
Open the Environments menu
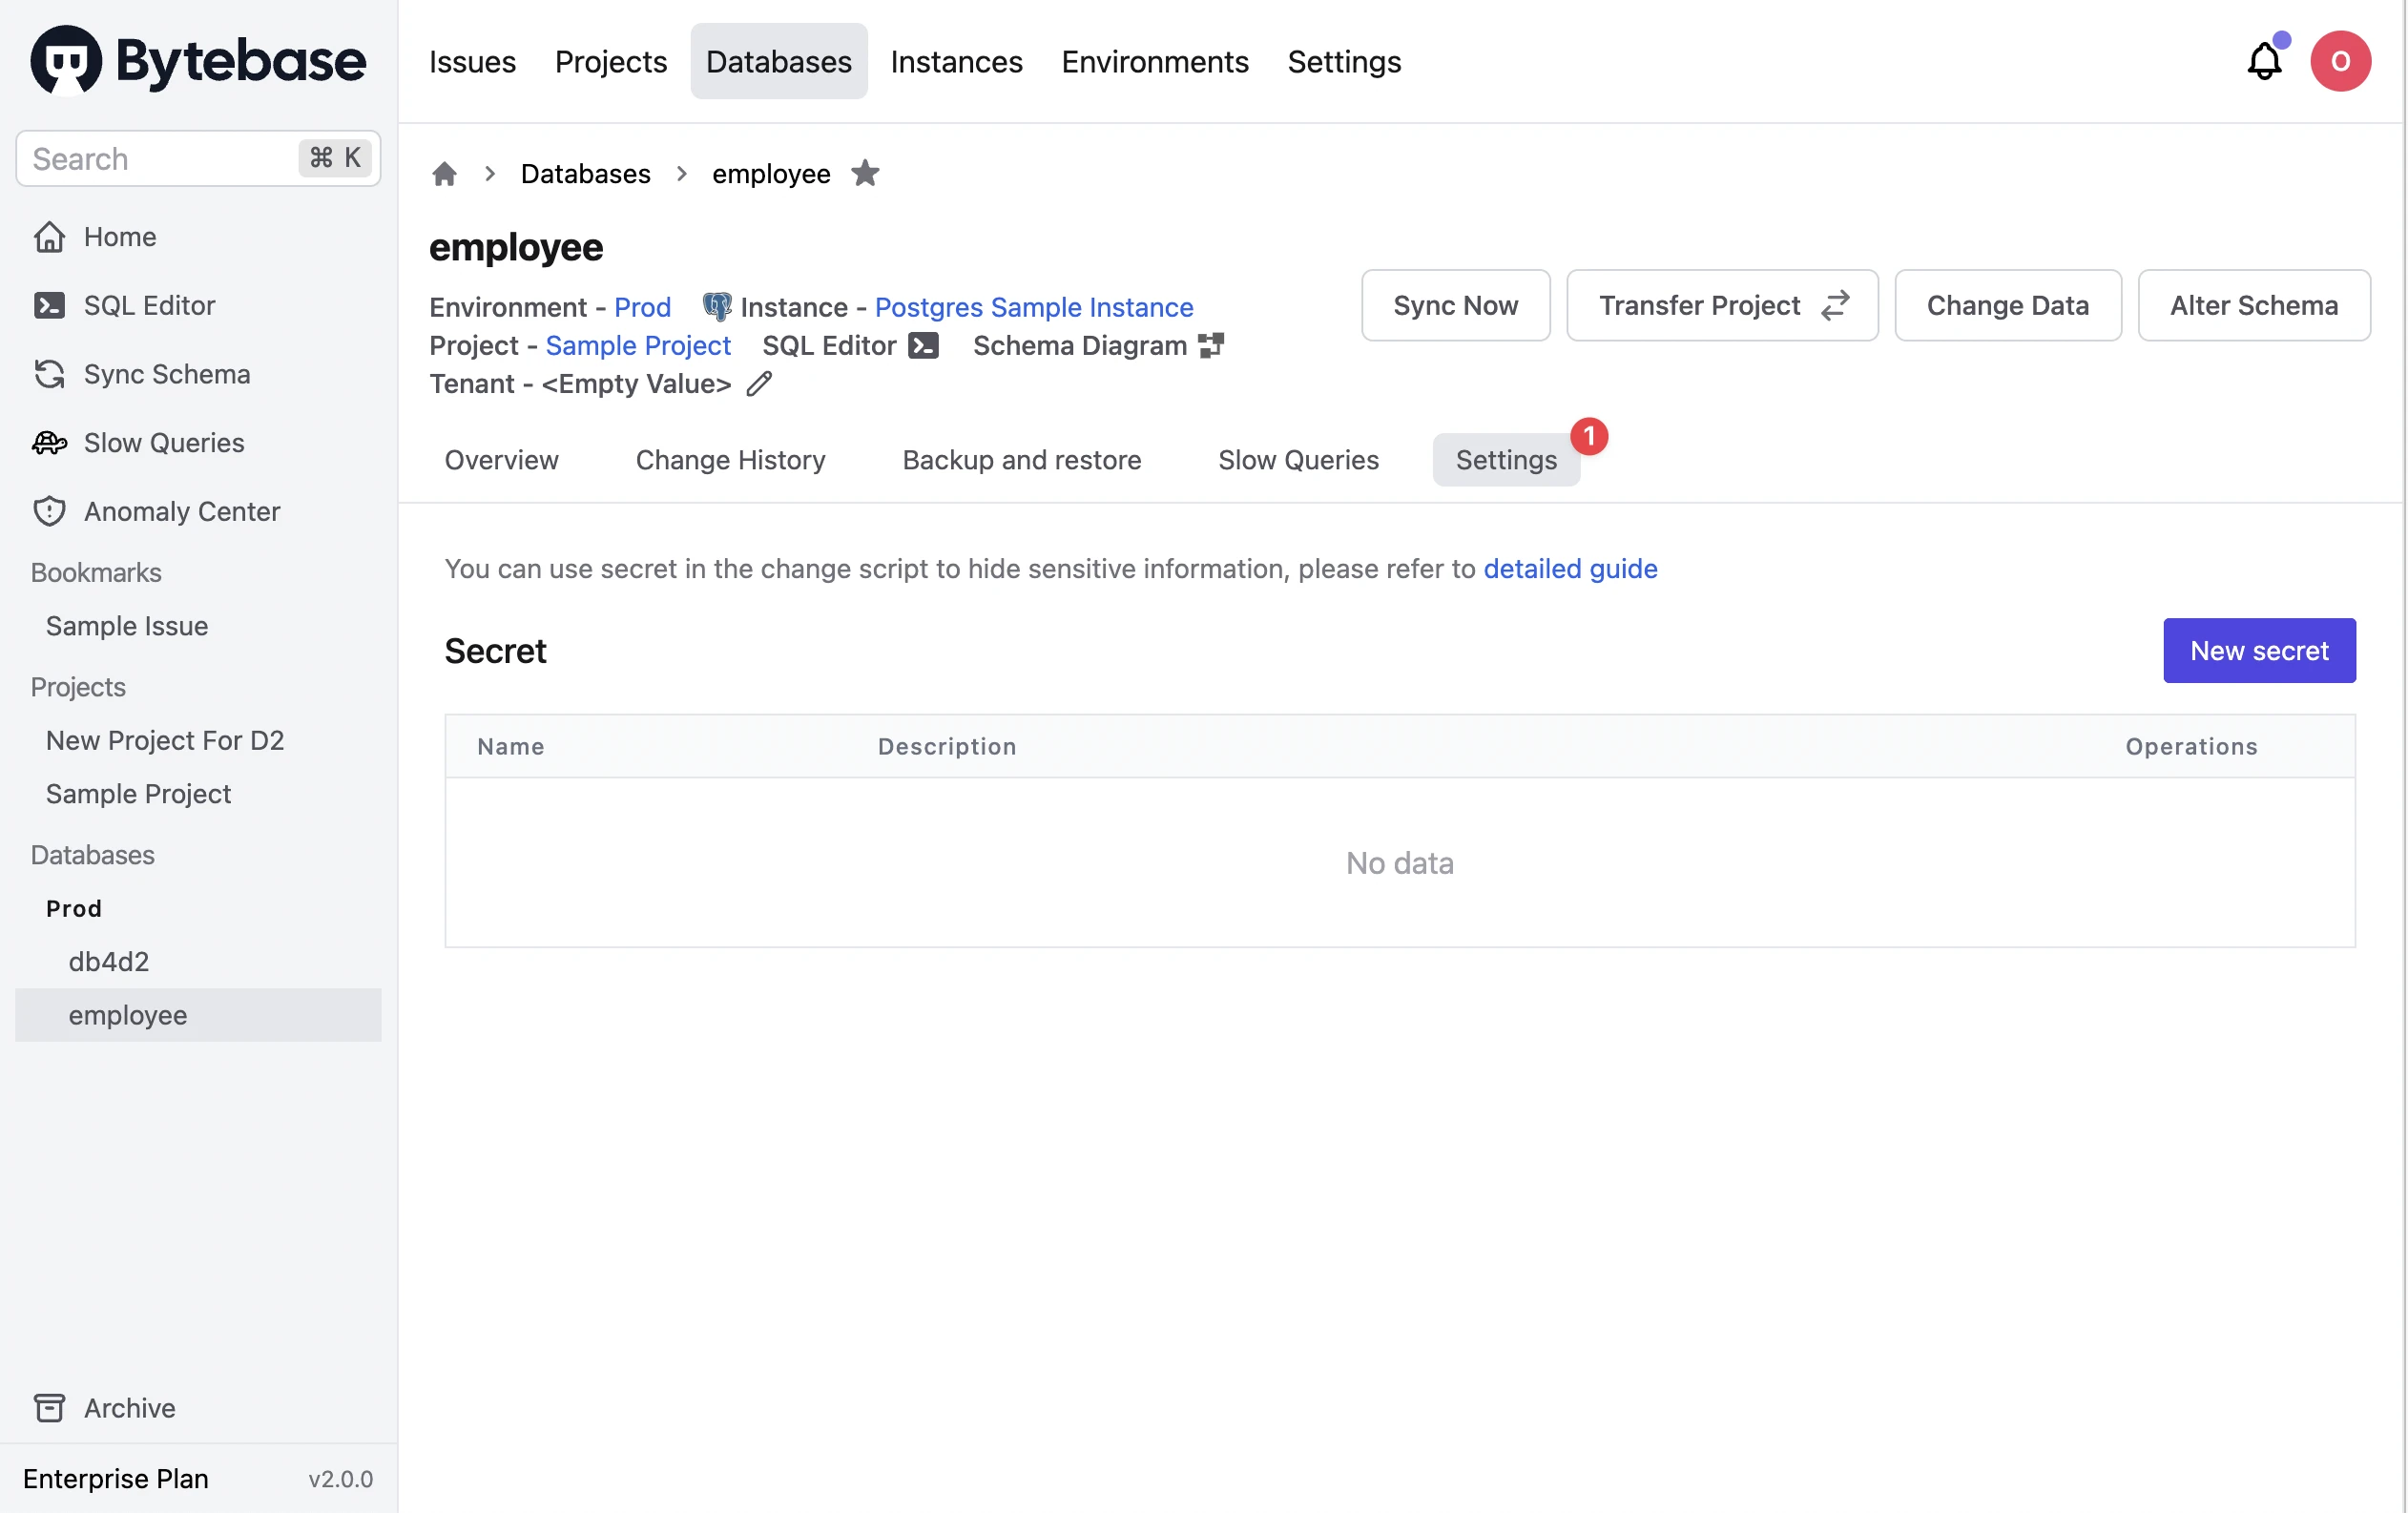point(1155,61)
